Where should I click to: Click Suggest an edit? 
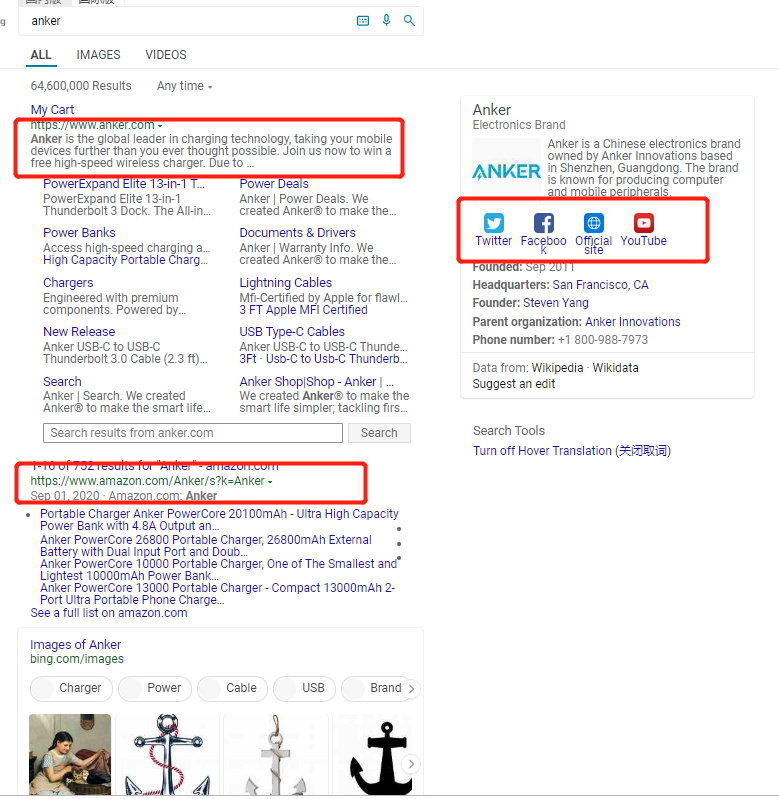pyautogui.click(x=514, y=384)
